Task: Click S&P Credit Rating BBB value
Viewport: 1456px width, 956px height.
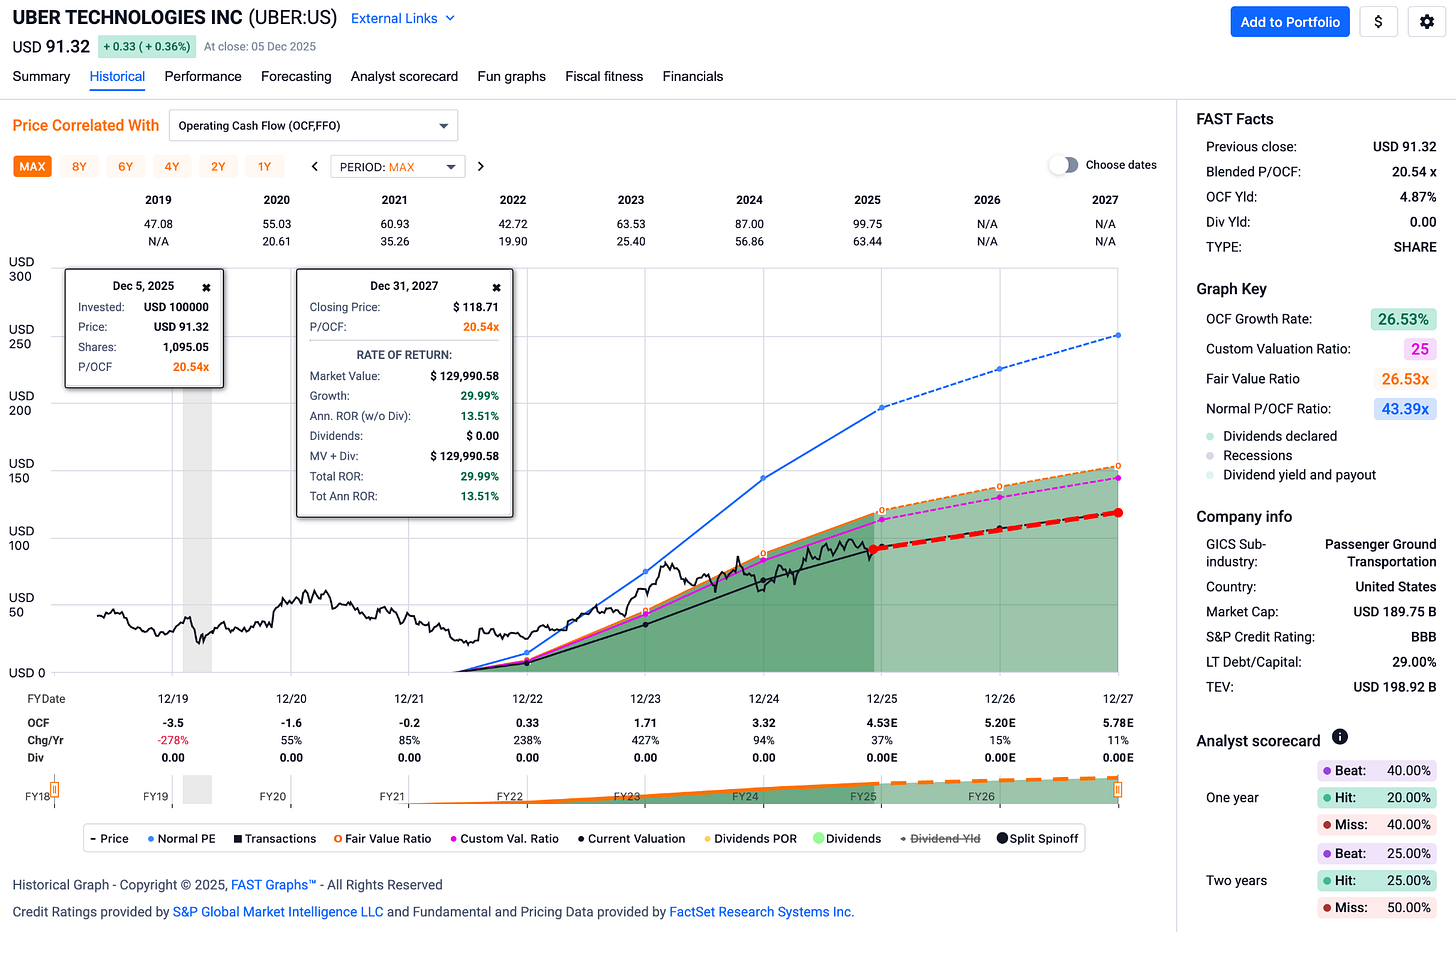Action: coord(1423,637)
